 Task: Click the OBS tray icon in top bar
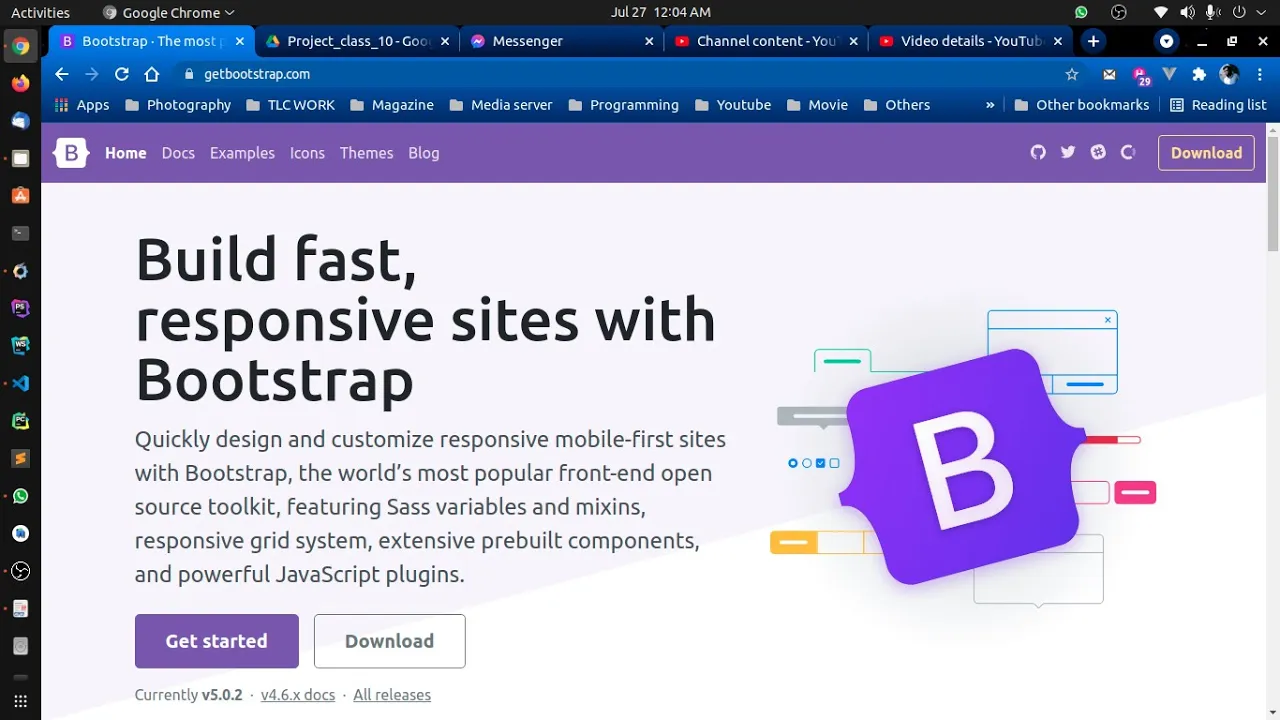click(x=1119, y=12)
